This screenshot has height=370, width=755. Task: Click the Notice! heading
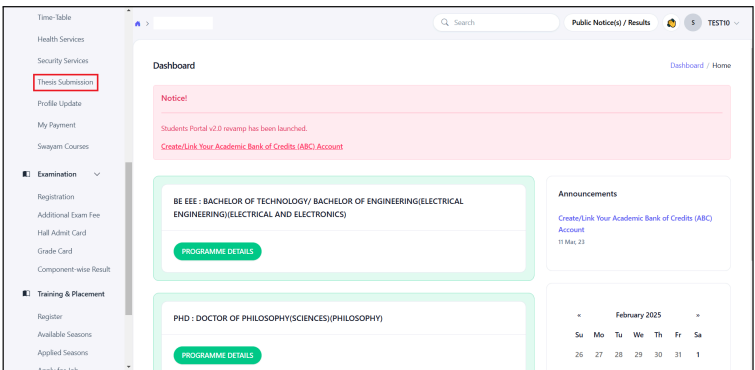(x=174, y=98)
